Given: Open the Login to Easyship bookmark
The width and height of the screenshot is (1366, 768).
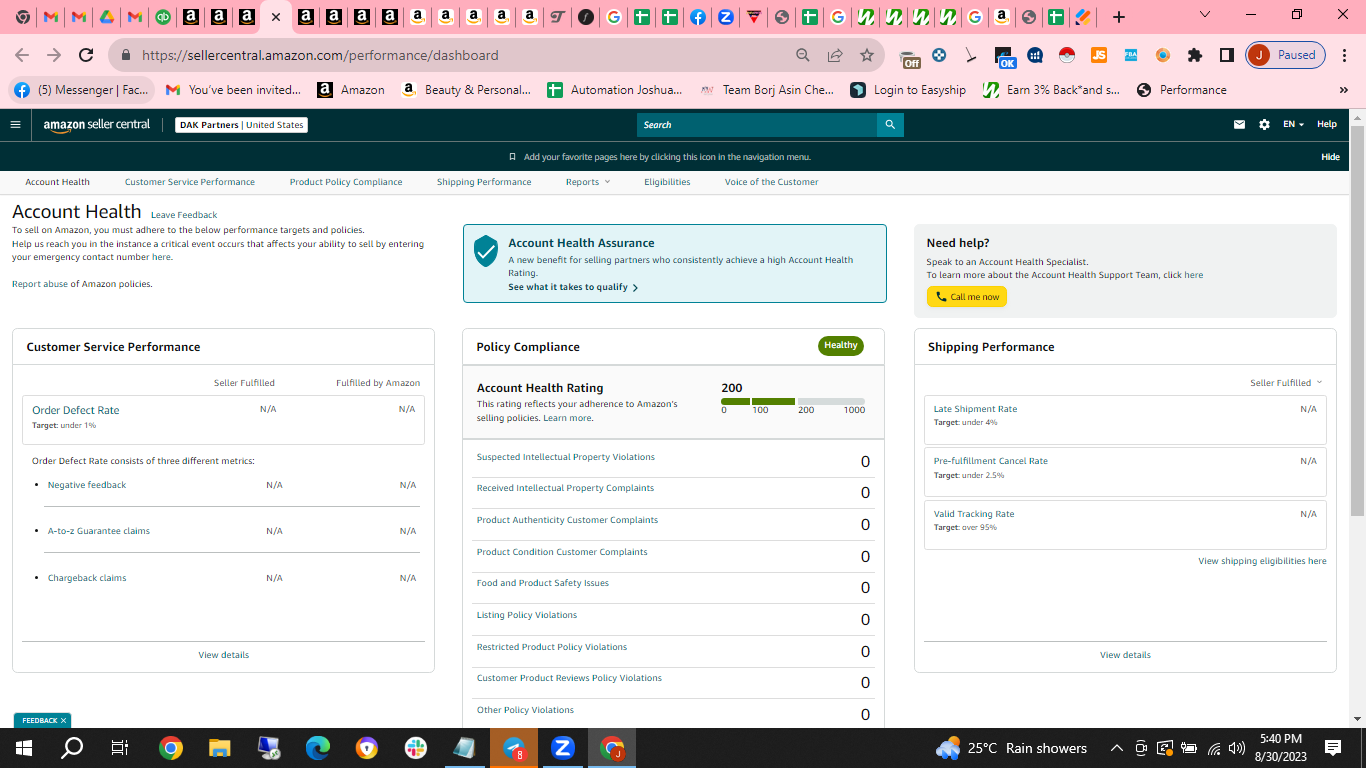Looking at the screenshot, I should coord(908,90).
